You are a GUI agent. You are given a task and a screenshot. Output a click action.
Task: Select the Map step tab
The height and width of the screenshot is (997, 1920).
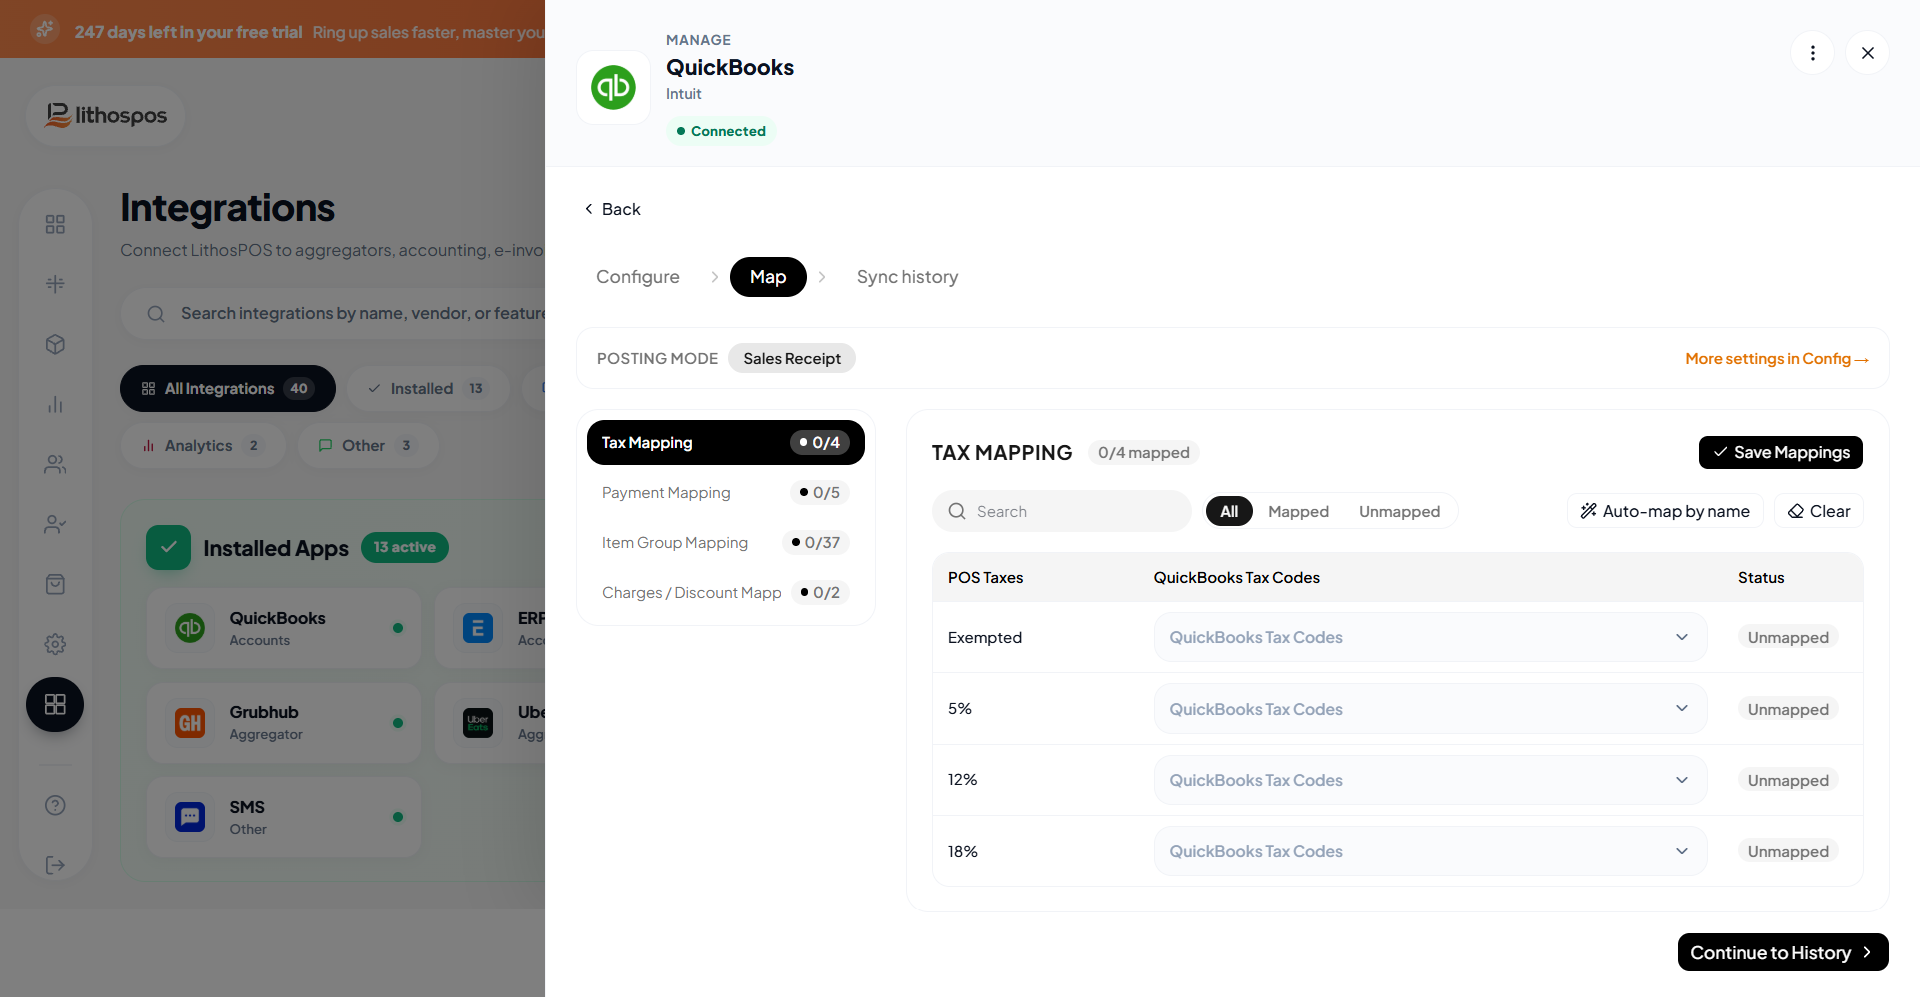coord(768,277)
